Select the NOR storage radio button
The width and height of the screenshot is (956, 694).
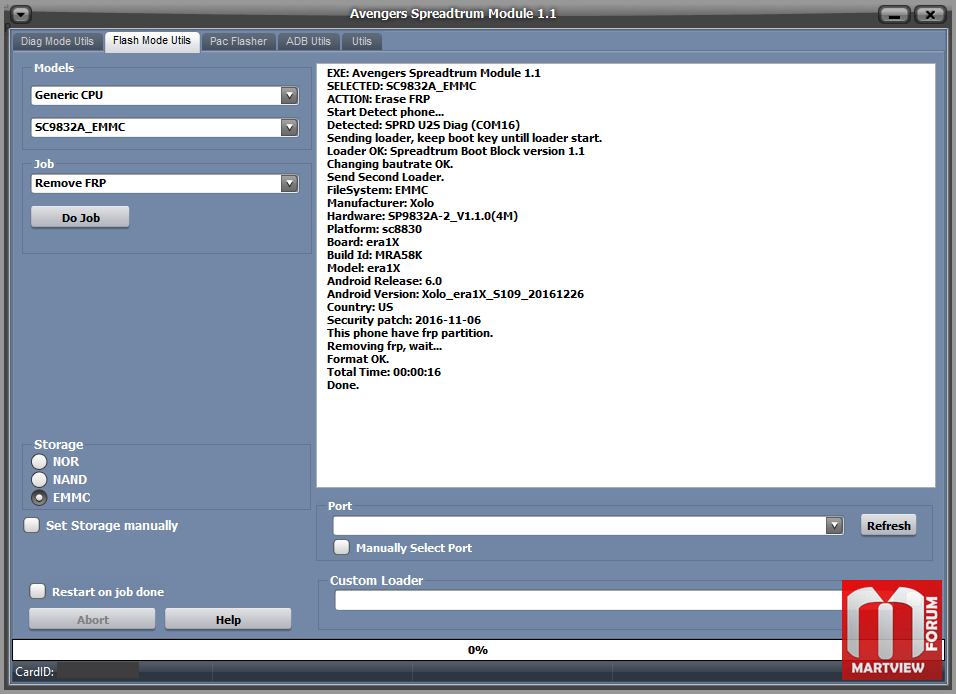click(x=39, y=462)
